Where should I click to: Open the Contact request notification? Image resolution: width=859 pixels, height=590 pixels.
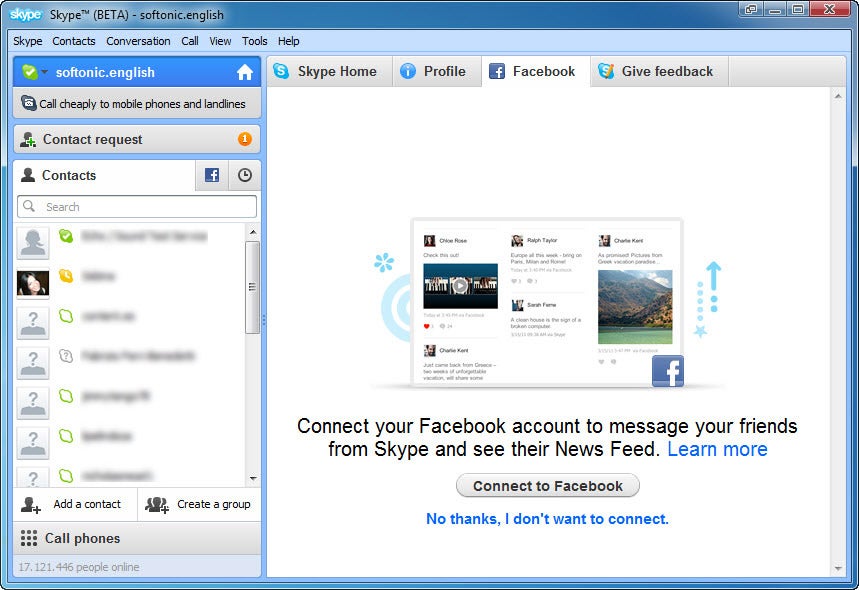point(137,139)
